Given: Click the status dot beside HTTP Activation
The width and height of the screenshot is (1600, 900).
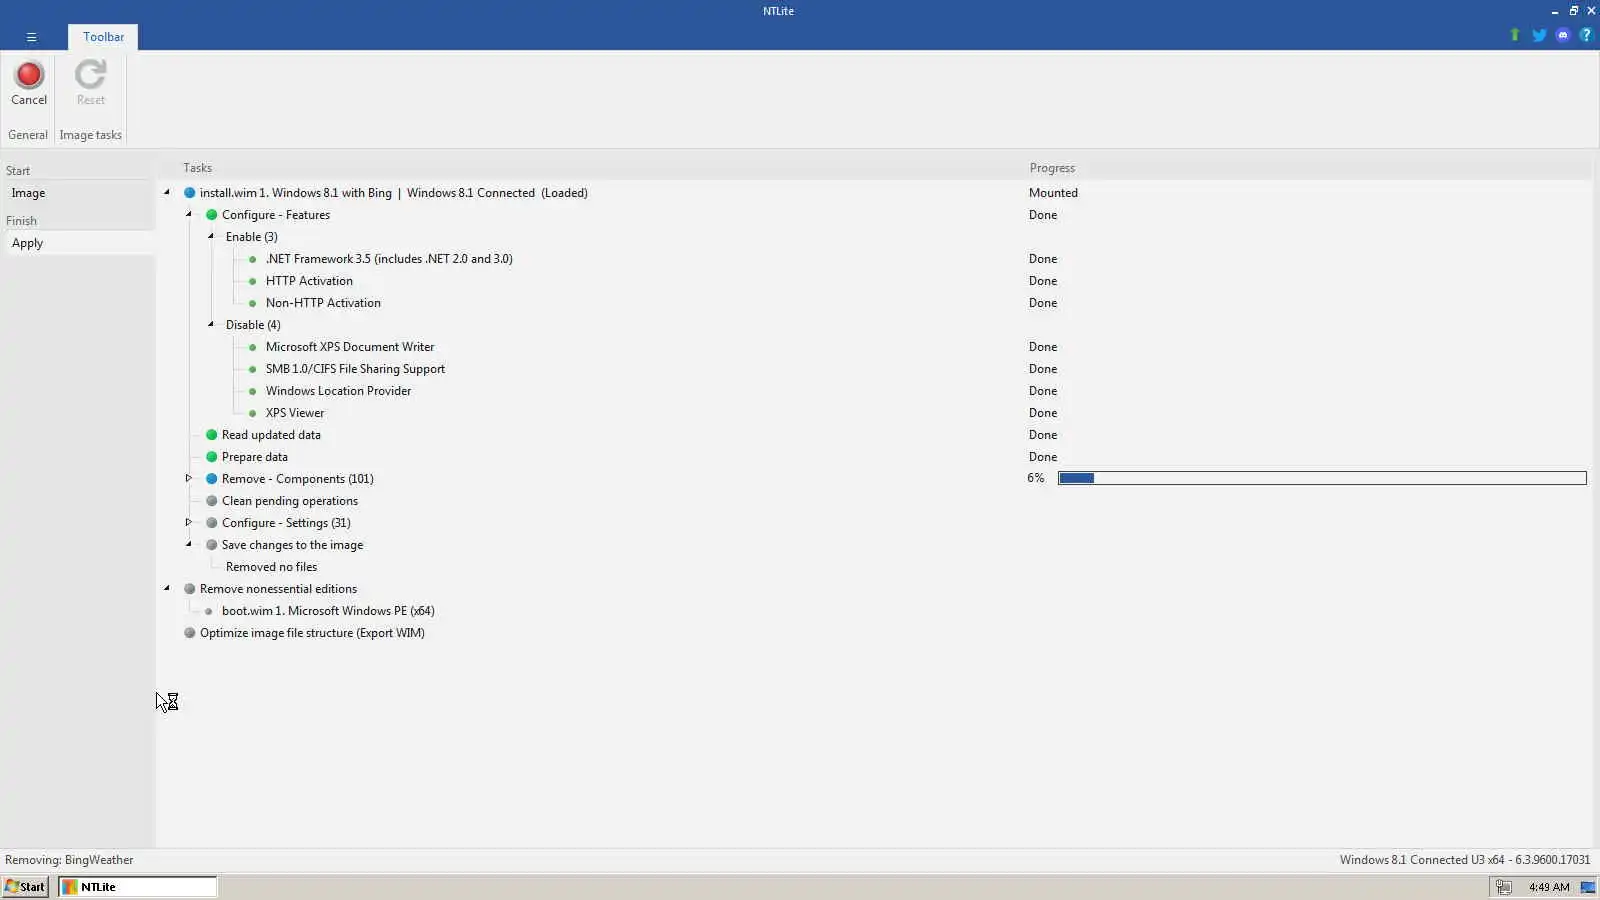Looking at the screenshot, I should (252, 281).
